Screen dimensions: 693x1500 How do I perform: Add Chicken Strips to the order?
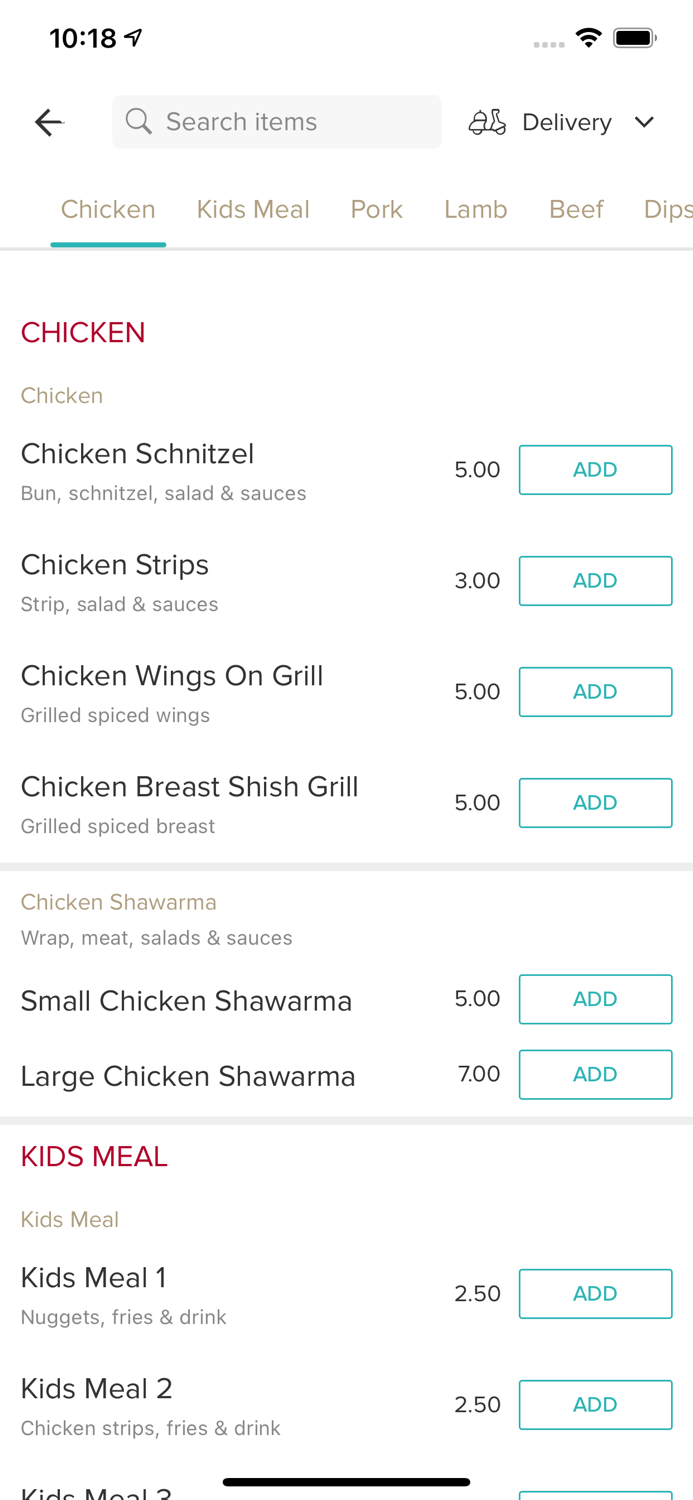pyautogui.click(x=595, y=580)
